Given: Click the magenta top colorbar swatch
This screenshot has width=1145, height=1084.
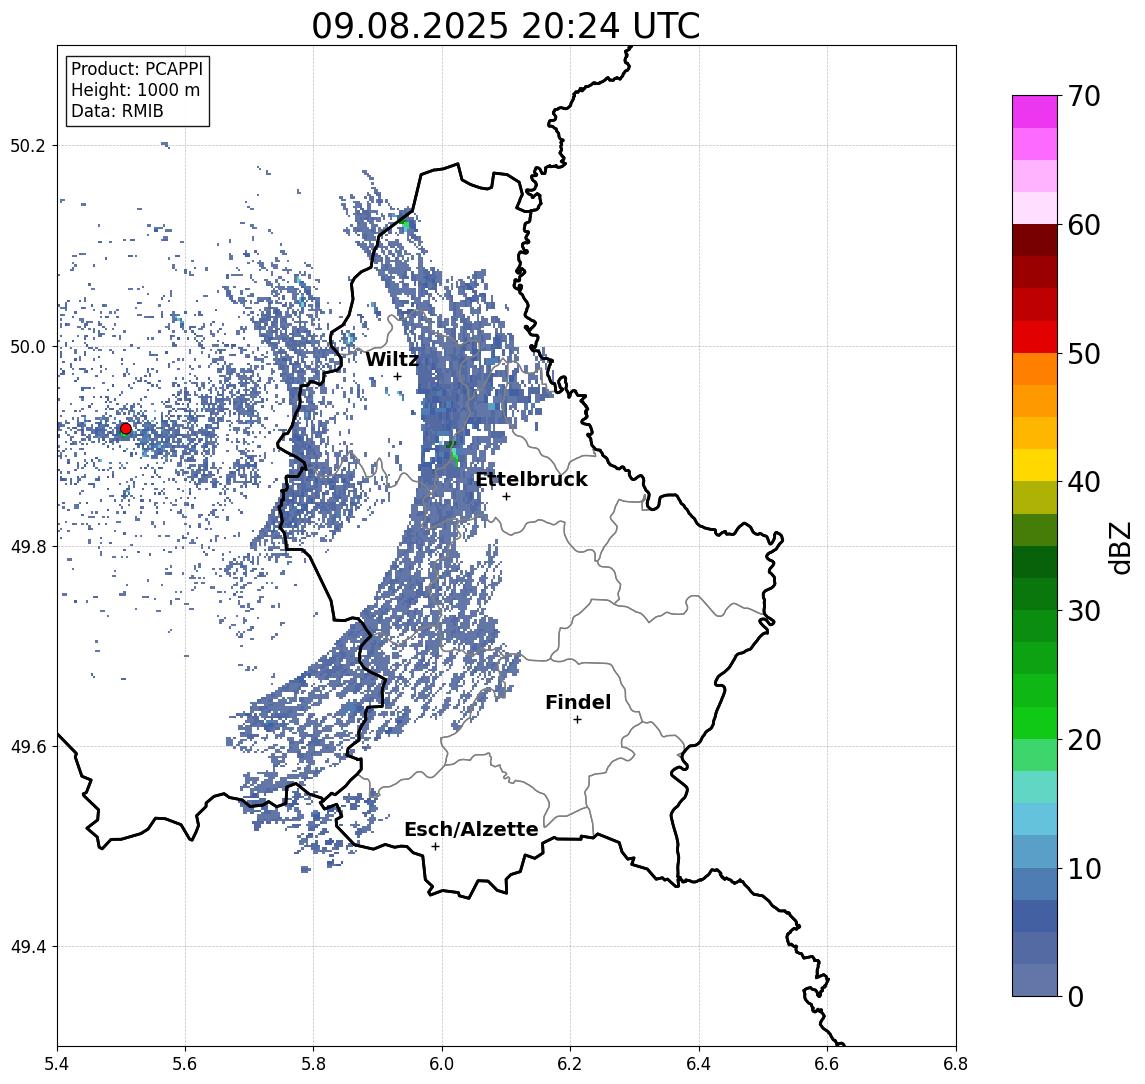Looking at the screenshot, I should (x=1035, y=112).
